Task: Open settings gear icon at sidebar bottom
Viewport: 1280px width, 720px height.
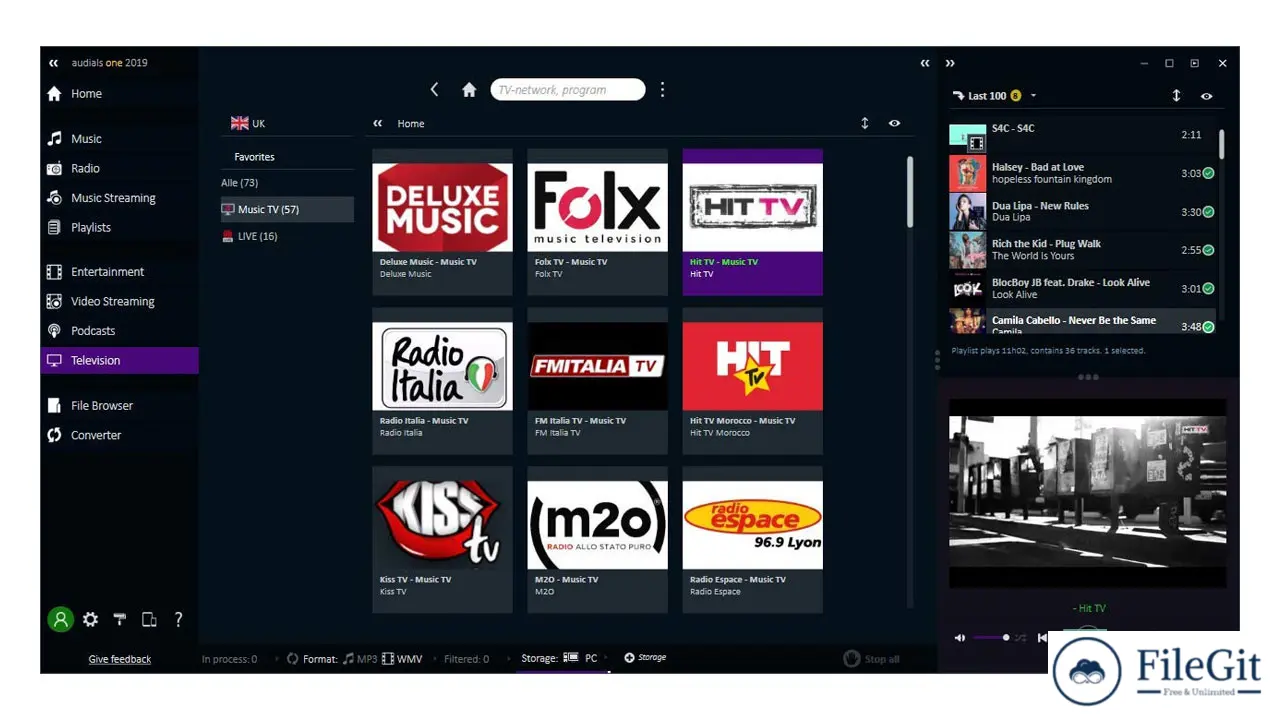Action: click(90, 620)
